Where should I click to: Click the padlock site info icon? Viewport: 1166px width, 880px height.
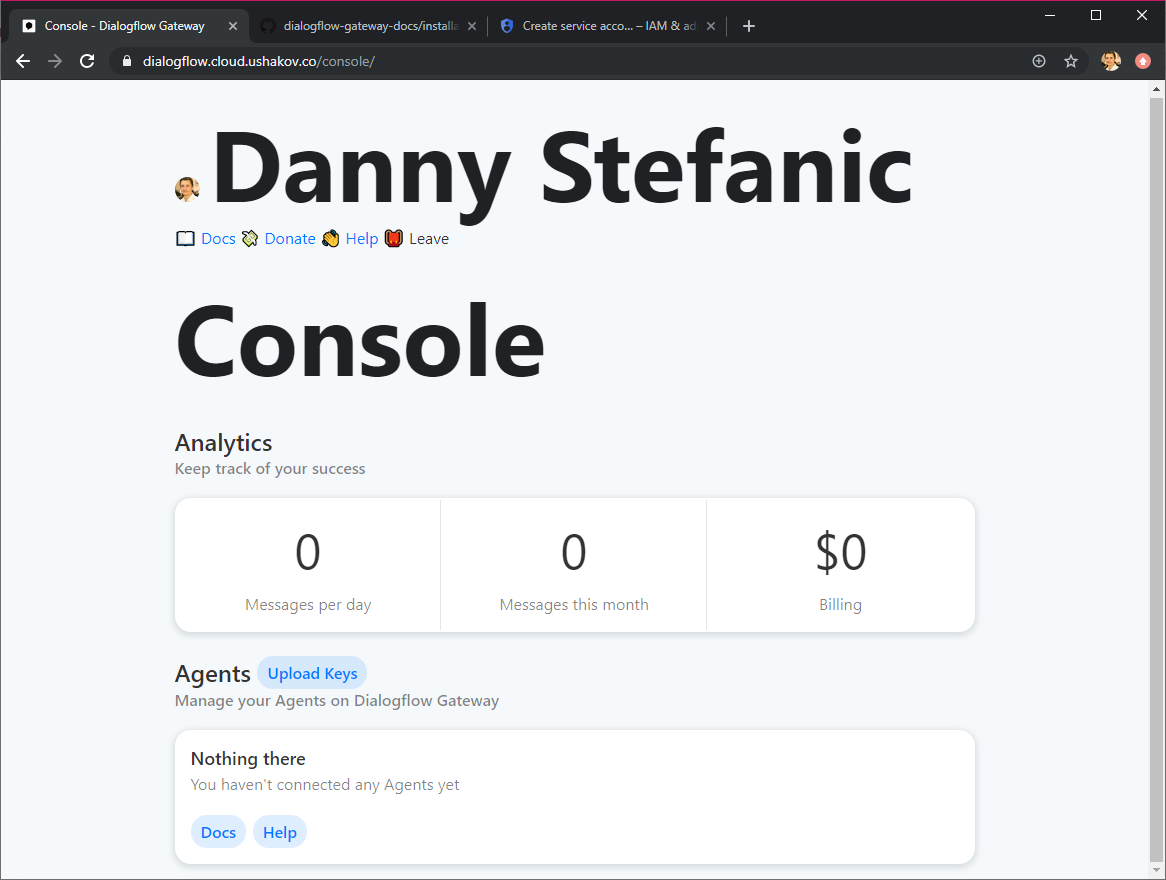(x=126, y=61)
